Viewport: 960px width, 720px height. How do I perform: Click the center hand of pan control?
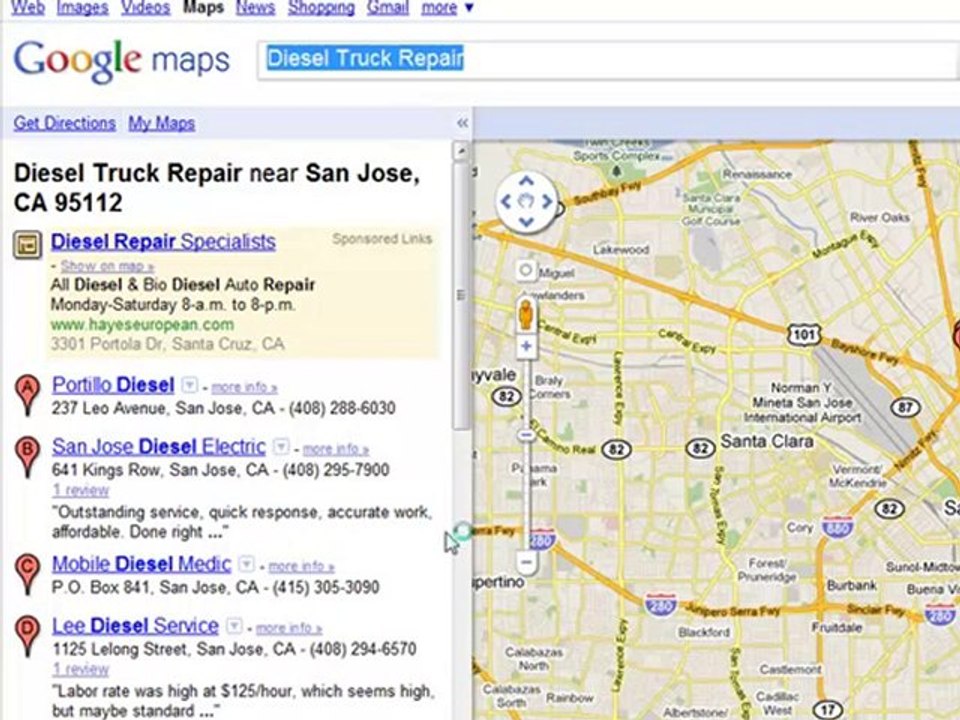pyautogui.click(x=526, y=201)
